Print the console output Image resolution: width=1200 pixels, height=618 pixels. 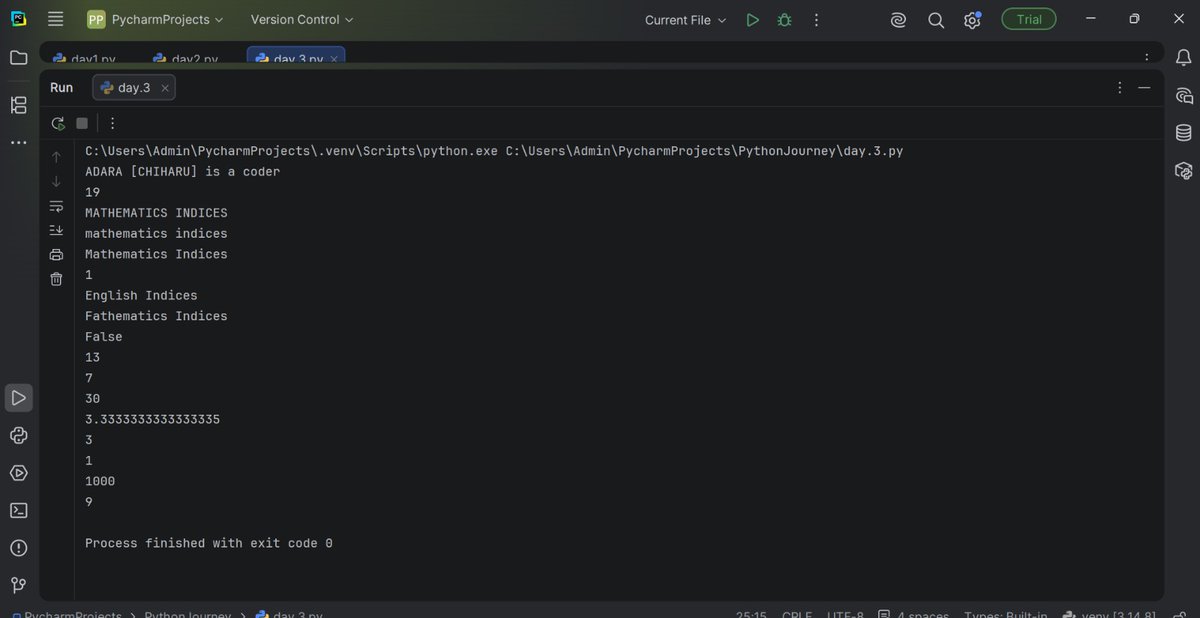point(56,255)
